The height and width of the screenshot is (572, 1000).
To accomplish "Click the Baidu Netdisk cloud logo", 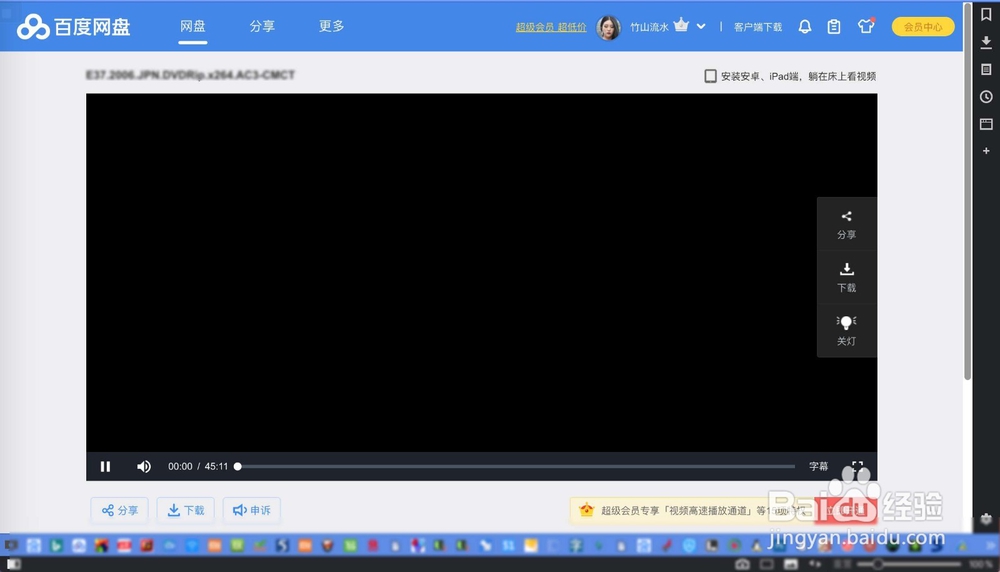I will [33, 27].
